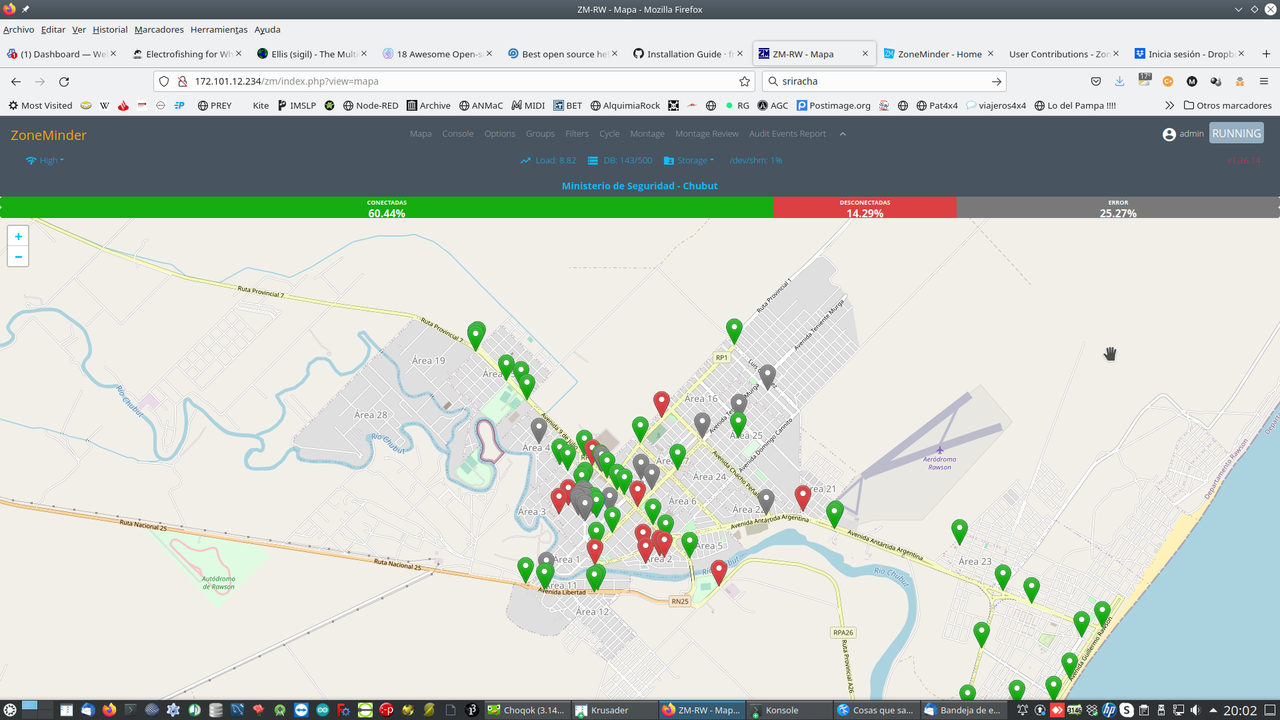This screenshot has height=720, width=1280.
Task: Click the gray ERROR bar segment
Action: (1118, 207)
